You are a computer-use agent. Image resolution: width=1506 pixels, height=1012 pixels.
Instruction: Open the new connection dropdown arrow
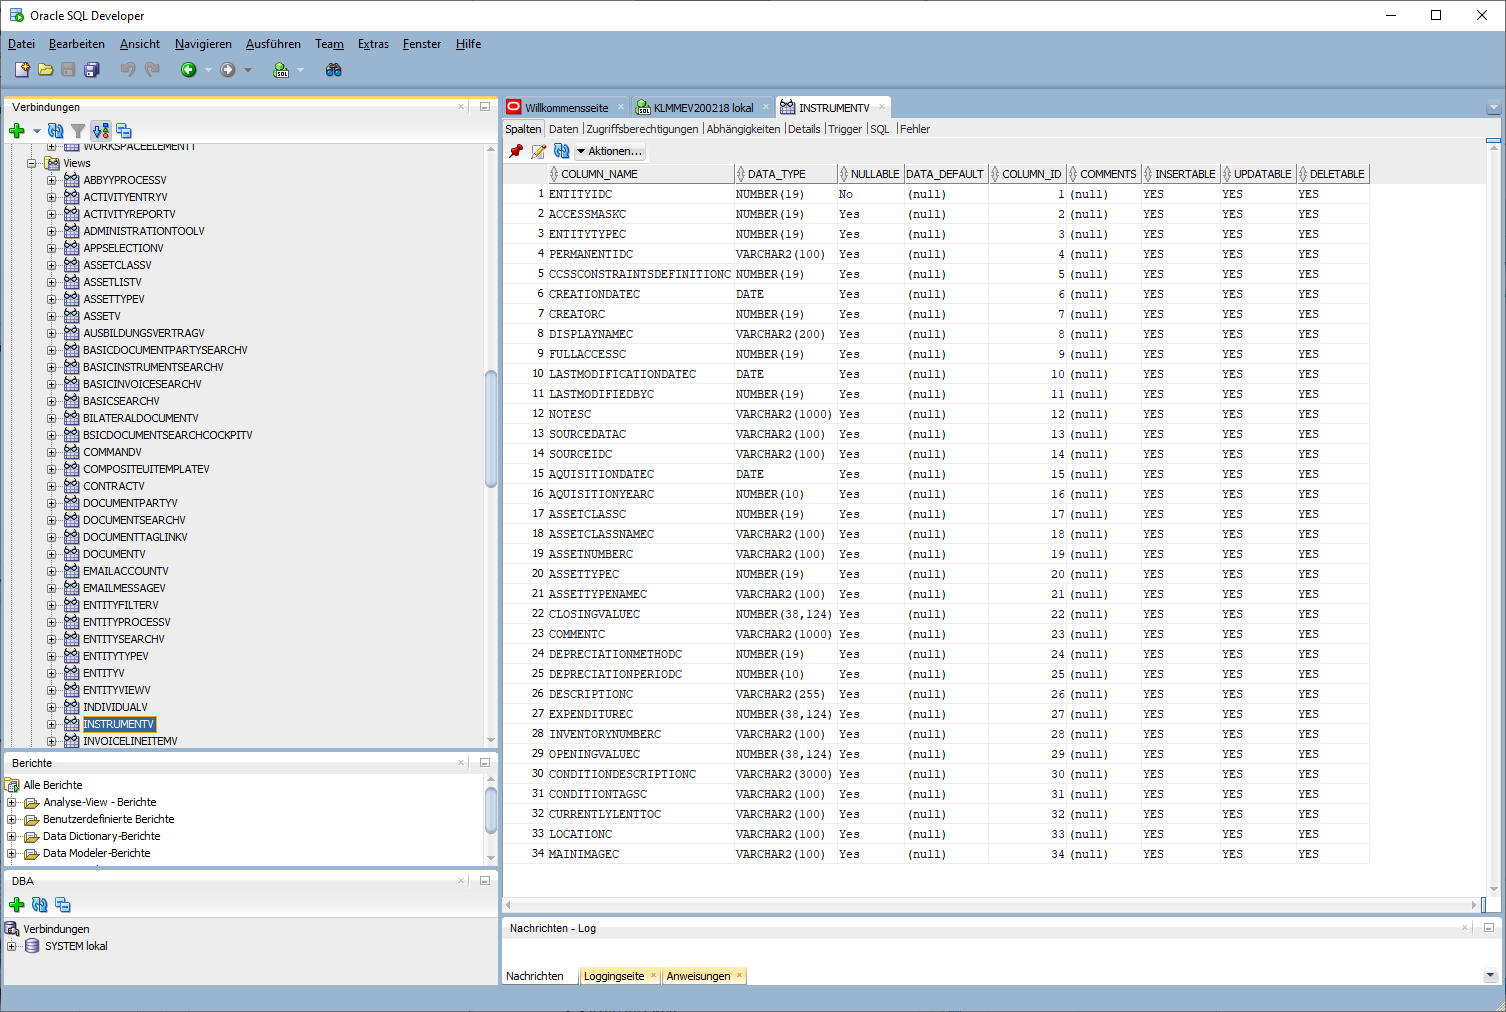click(37, 131)
